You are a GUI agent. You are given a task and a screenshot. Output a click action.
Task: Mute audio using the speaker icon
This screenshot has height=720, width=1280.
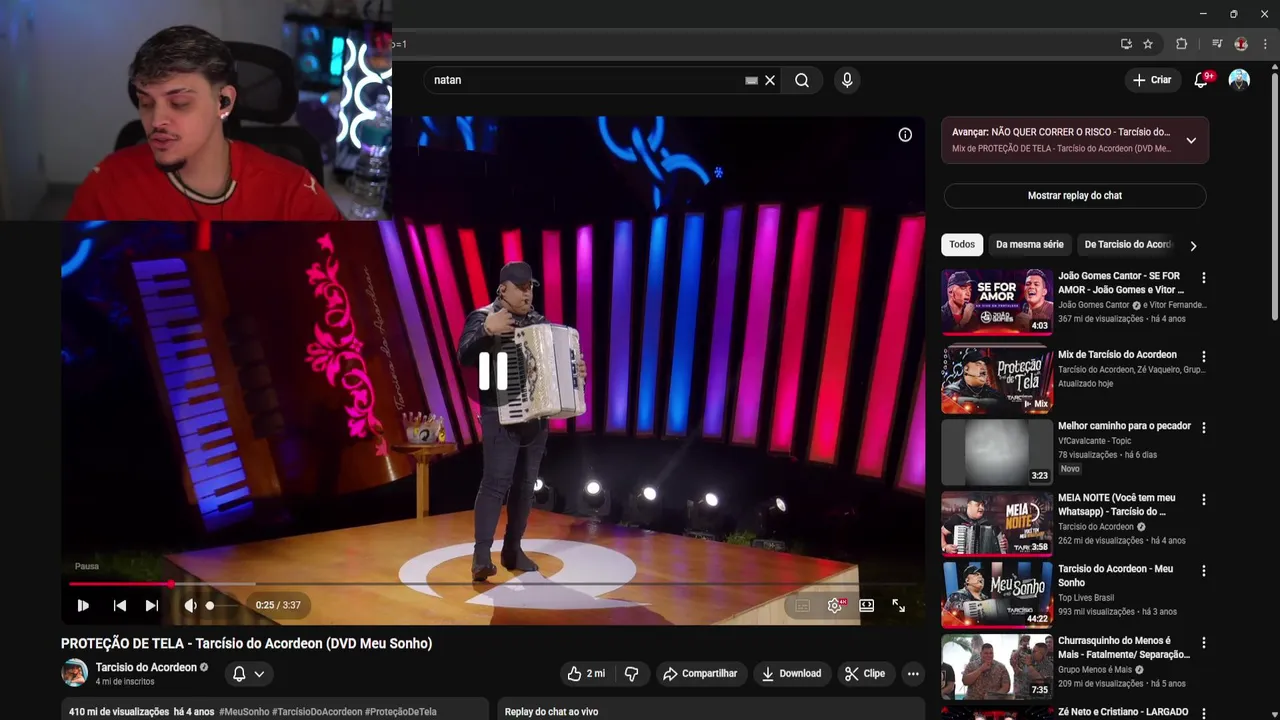click(x=190, y=605)
